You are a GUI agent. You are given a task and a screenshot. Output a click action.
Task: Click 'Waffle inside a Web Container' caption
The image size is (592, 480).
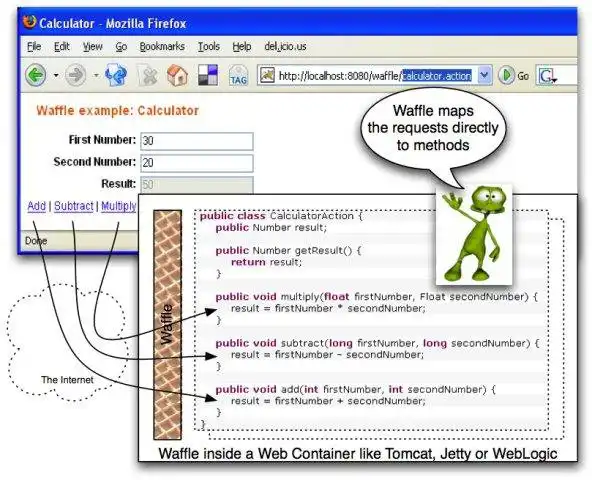coord(358,453)
